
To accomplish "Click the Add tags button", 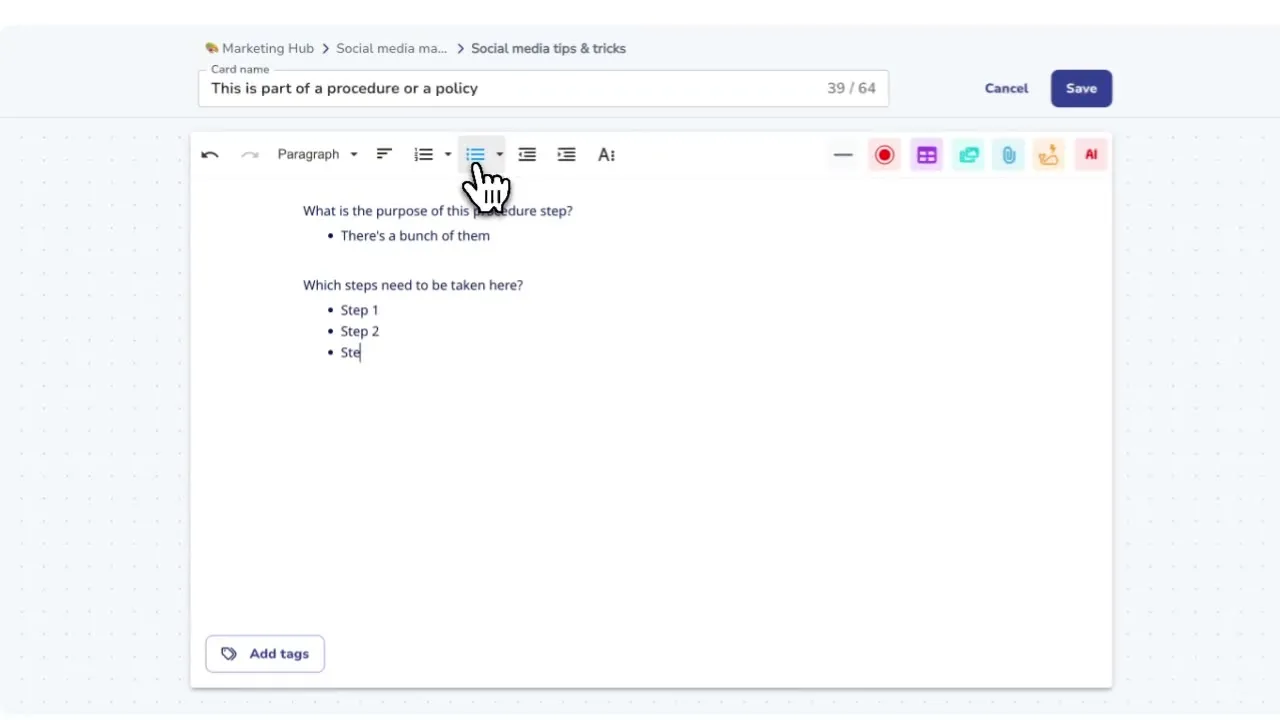I will tap(265, 654).
